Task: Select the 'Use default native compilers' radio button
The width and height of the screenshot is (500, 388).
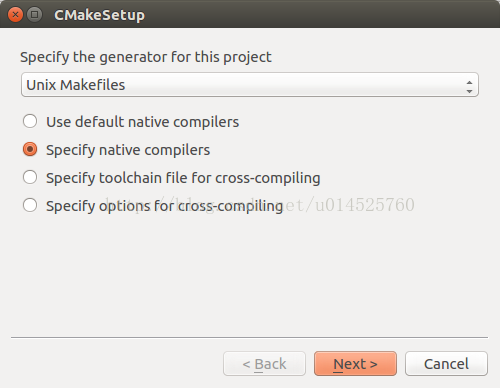Action: click(30, 121)
